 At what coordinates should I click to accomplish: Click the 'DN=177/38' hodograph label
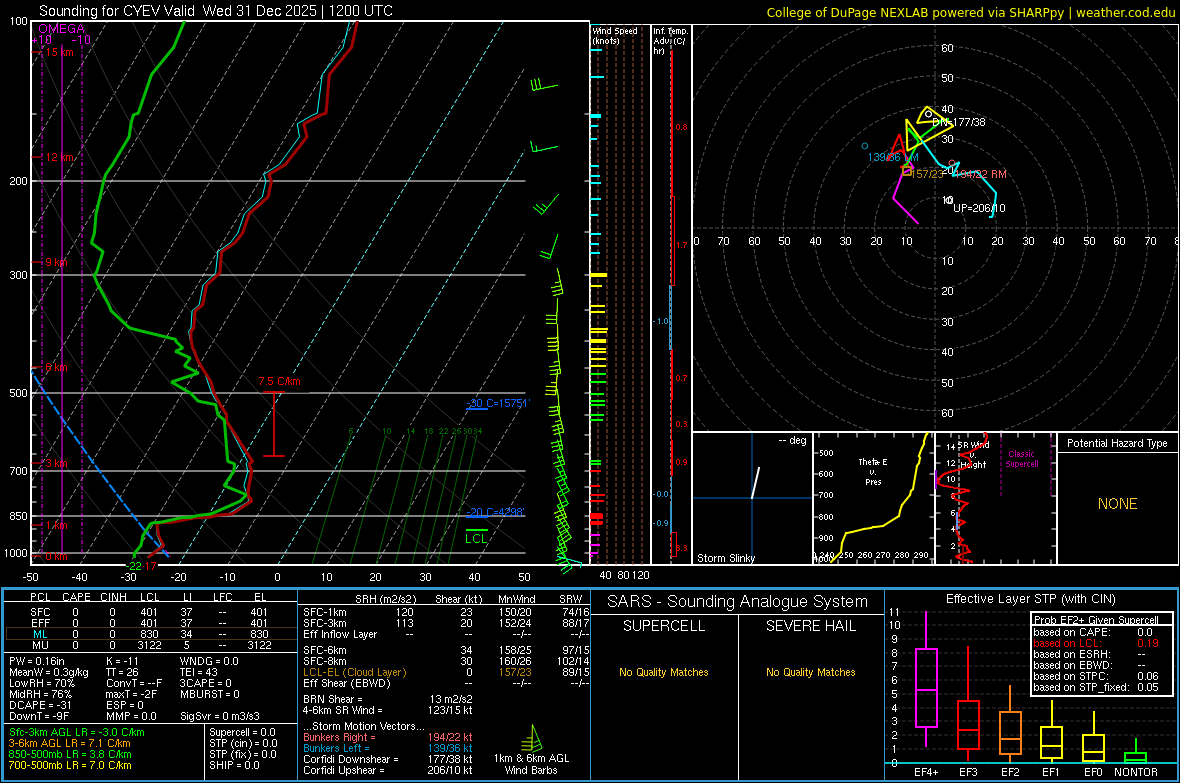pyautogui.click(x=959, y=122)
